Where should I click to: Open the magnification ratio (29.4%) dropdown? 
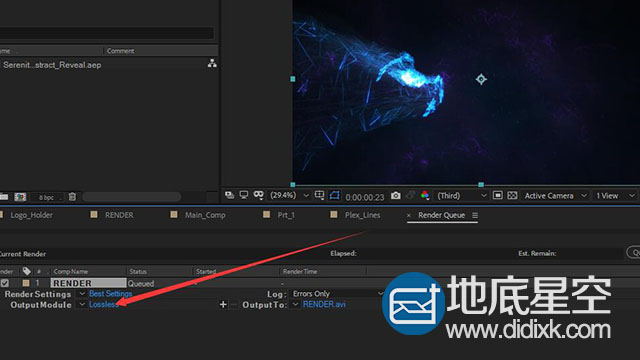(289, 196)
